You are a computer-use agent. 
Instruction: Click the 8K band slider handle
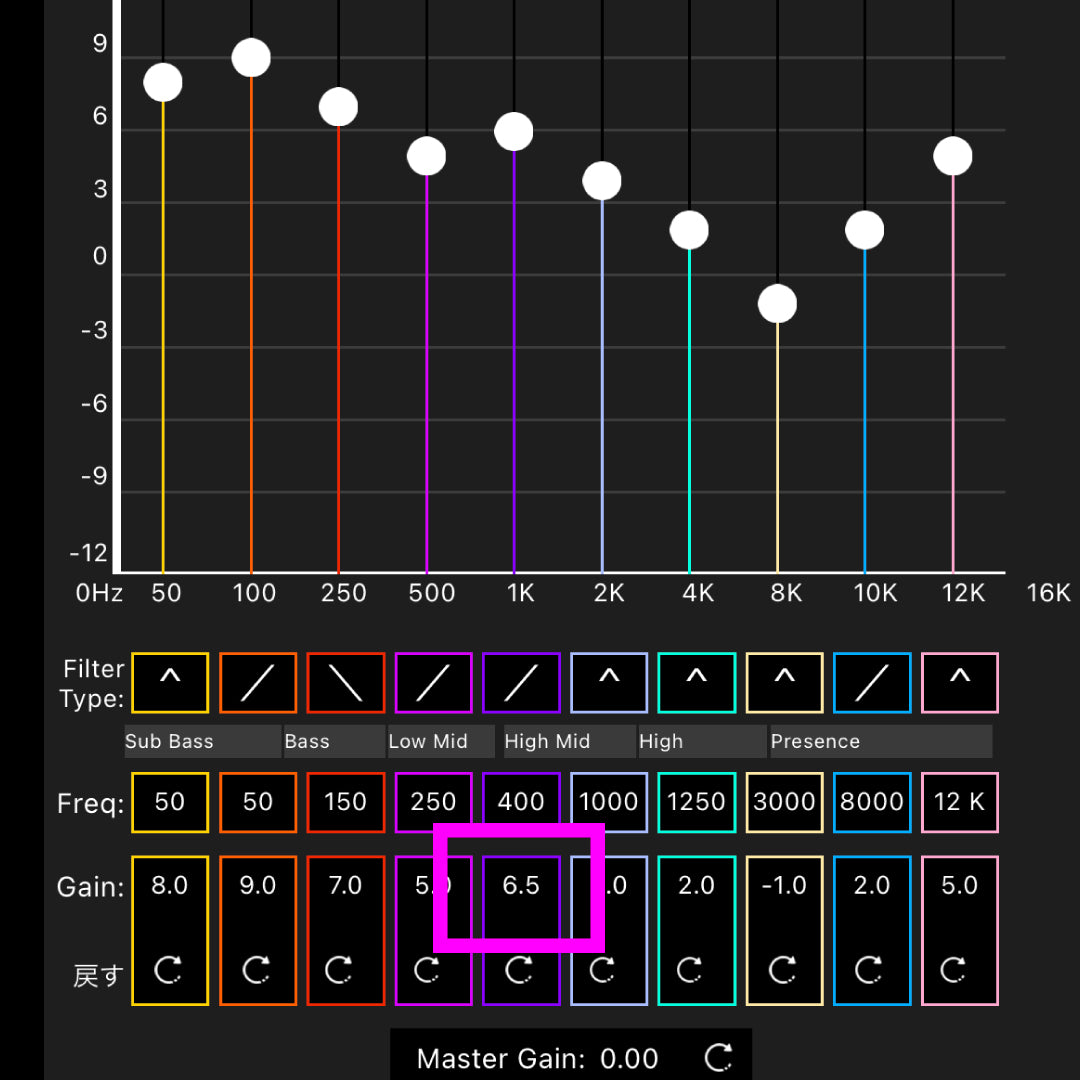(x=777, y=304)
